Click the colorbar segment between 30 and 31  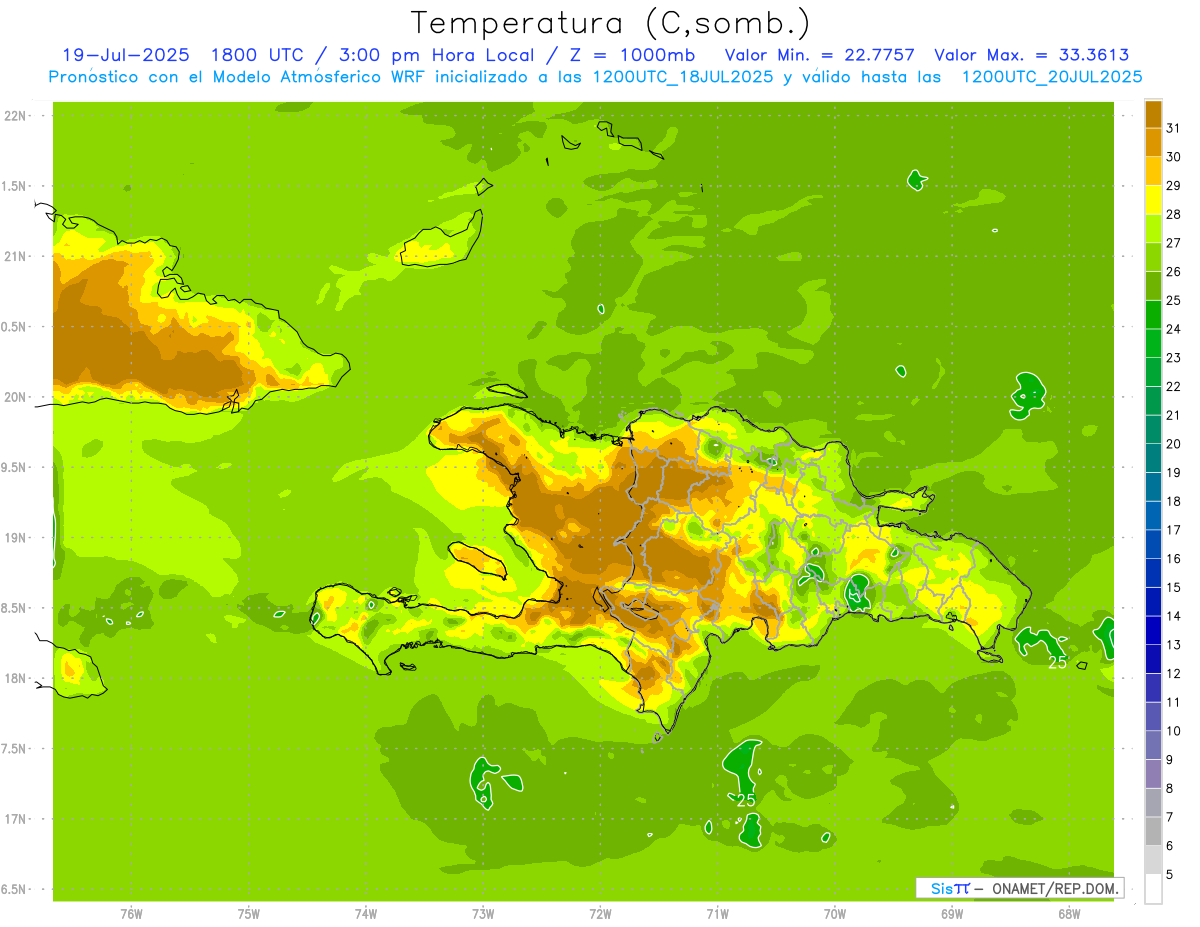(1153, 142)
